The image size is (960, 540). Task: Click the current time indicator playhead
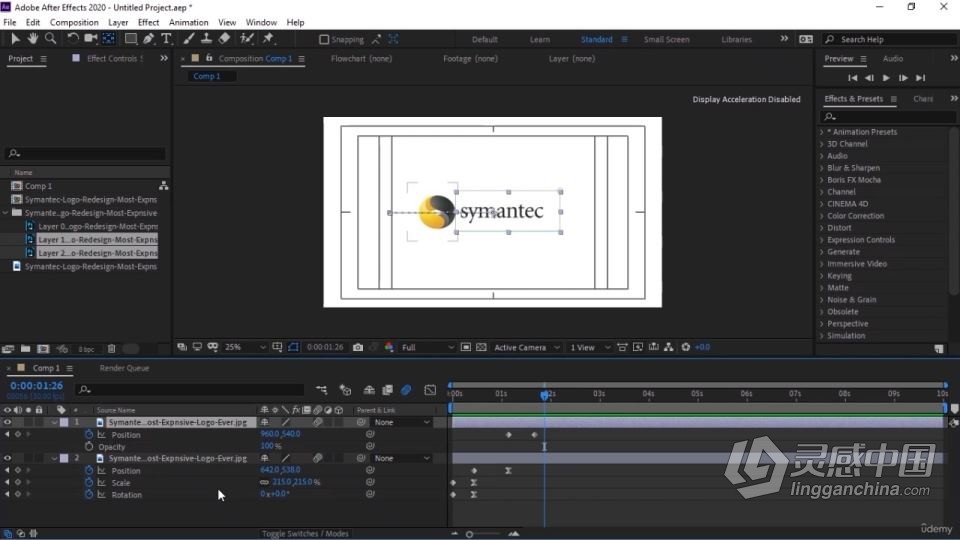coord(544,396)
